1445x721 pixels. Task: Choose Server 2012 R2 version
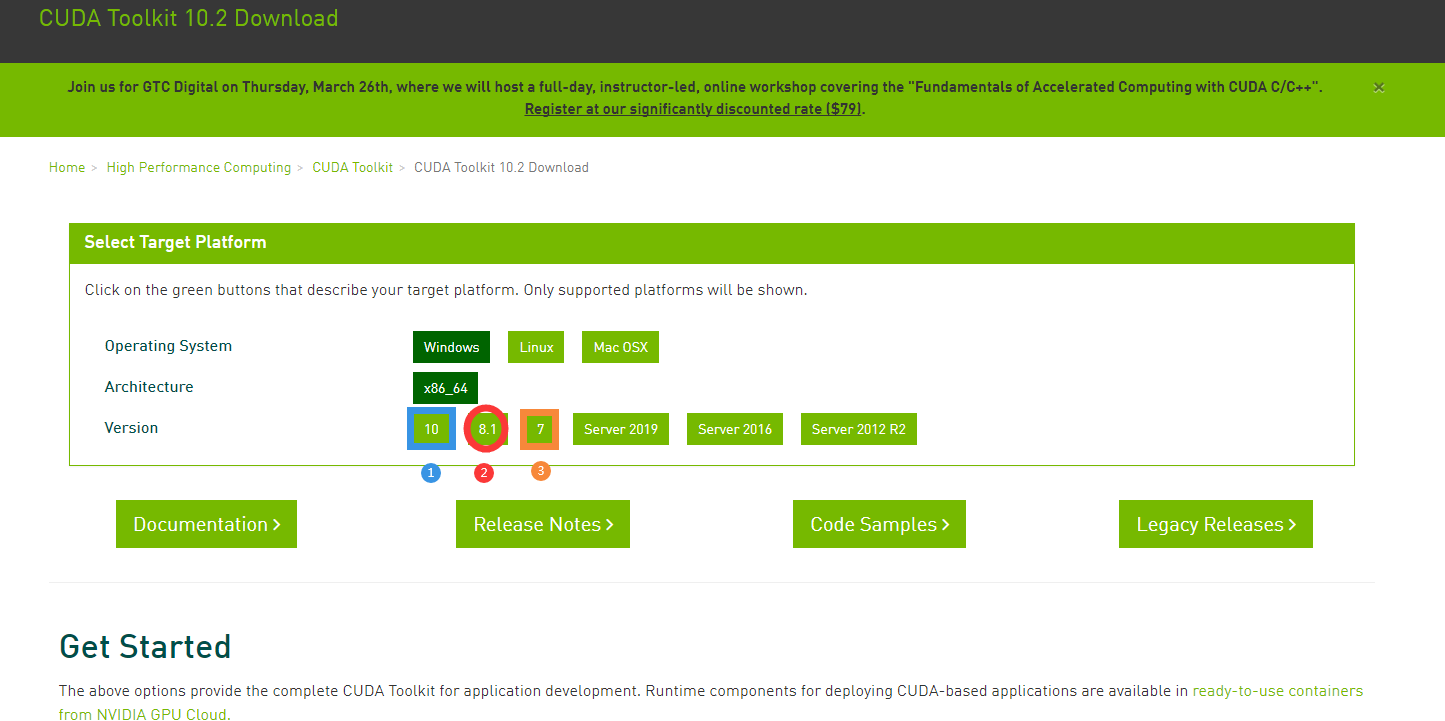[859, 429]
